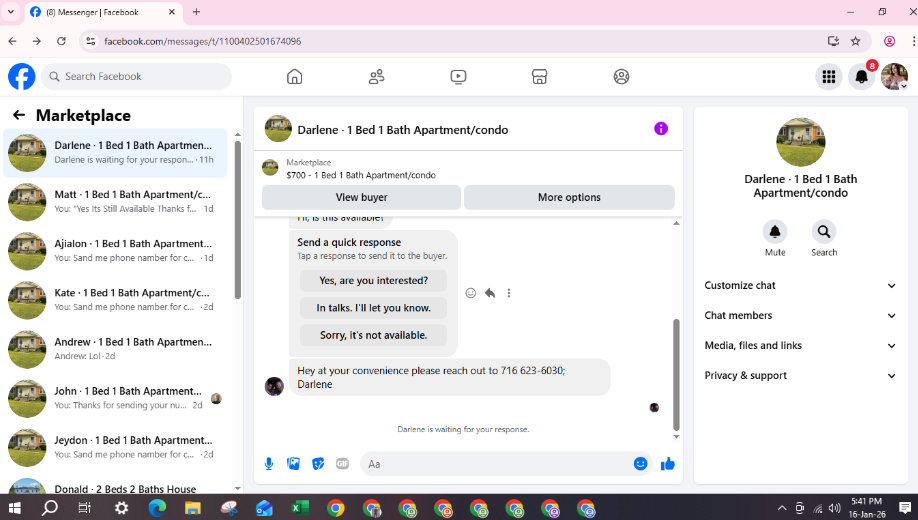Open Windows taskbar search
The width and height of the screenshot is (918, 520).
click(50, 508)
